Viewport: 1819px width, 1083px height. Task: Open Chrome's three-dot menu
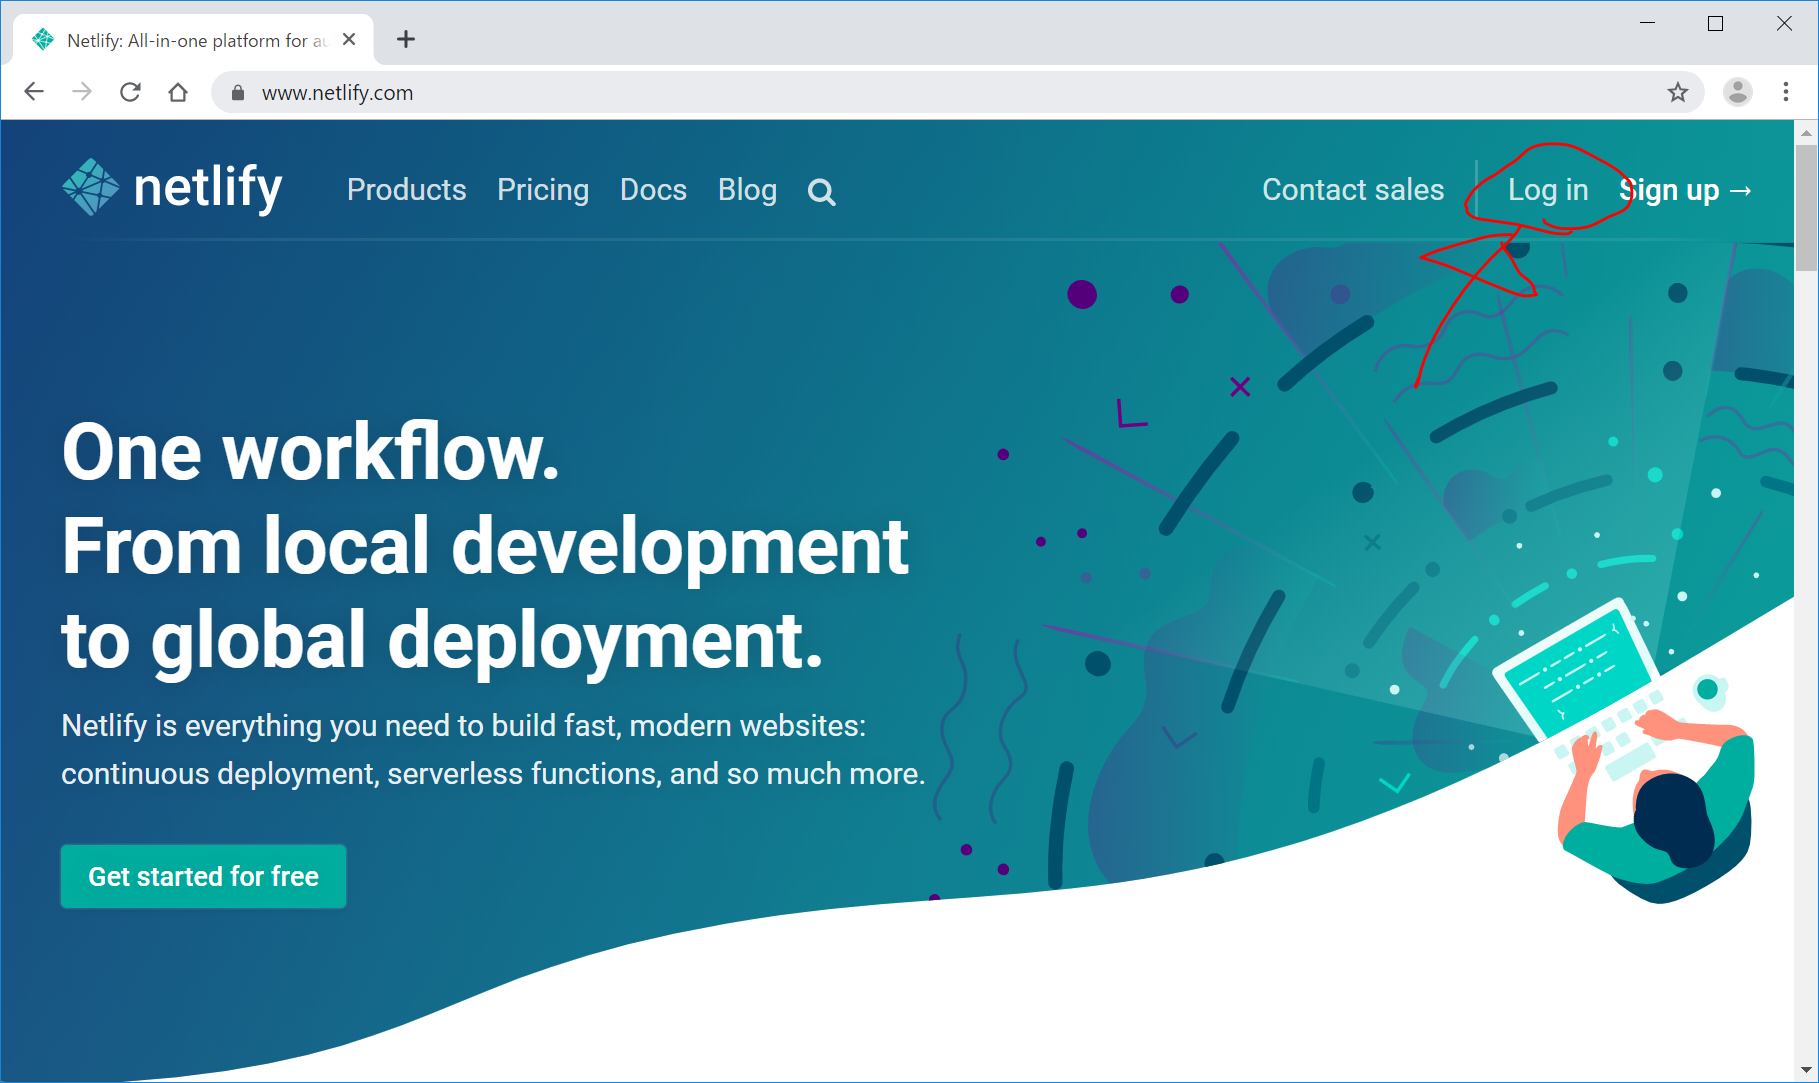[x=1785, y=93]
